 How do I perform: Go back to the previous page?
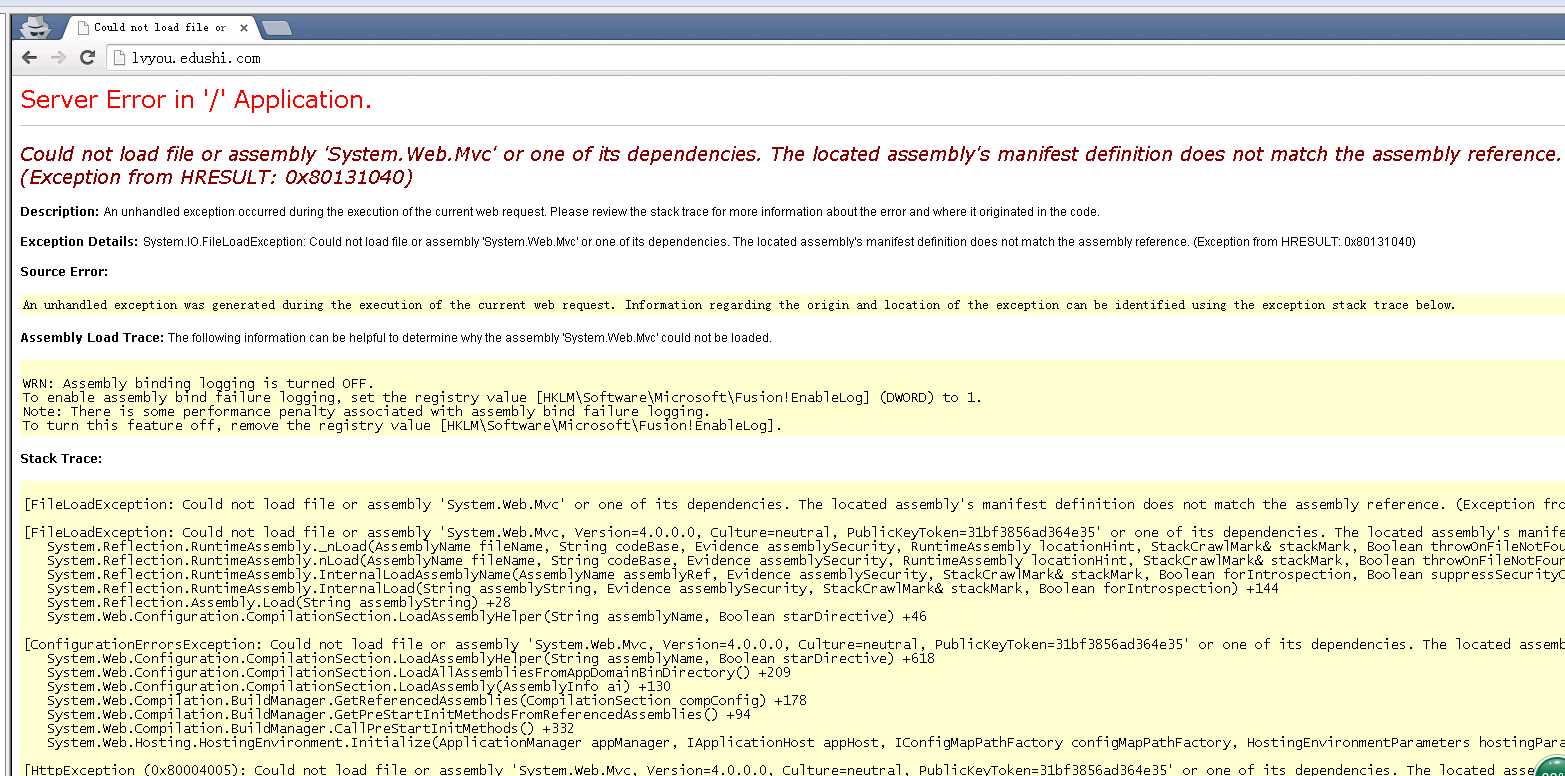point(30,58)
